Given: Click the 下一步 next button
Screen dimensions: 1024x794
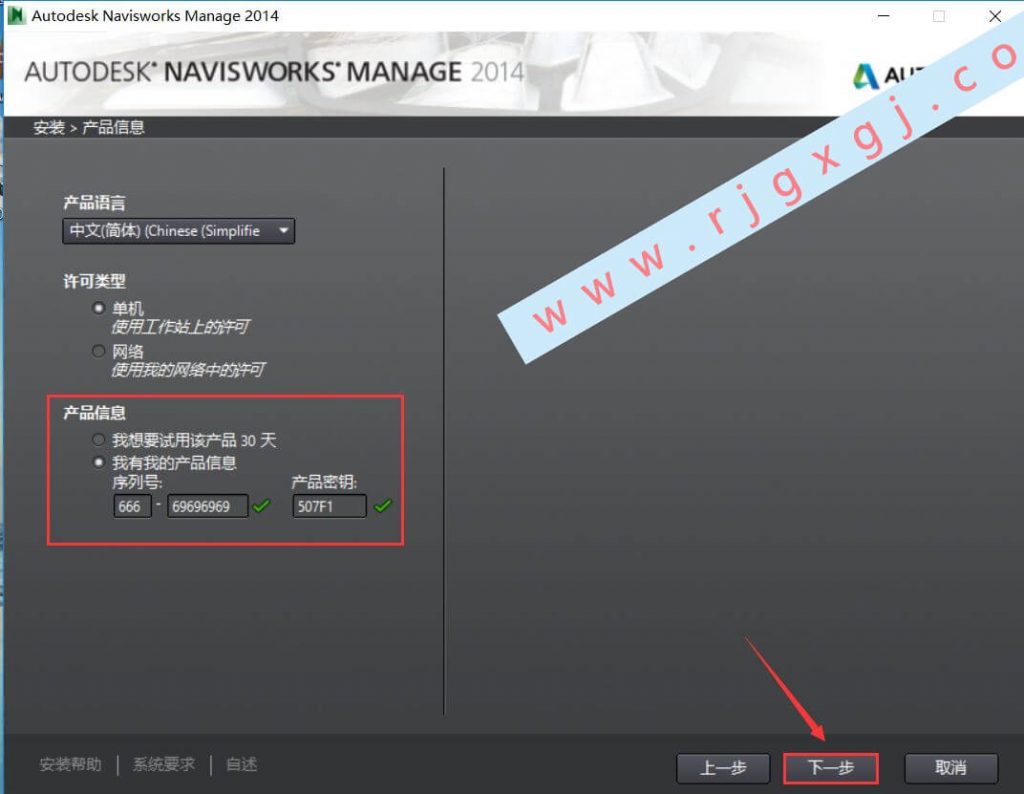Looking at the screenshot, I should point(831,768).
